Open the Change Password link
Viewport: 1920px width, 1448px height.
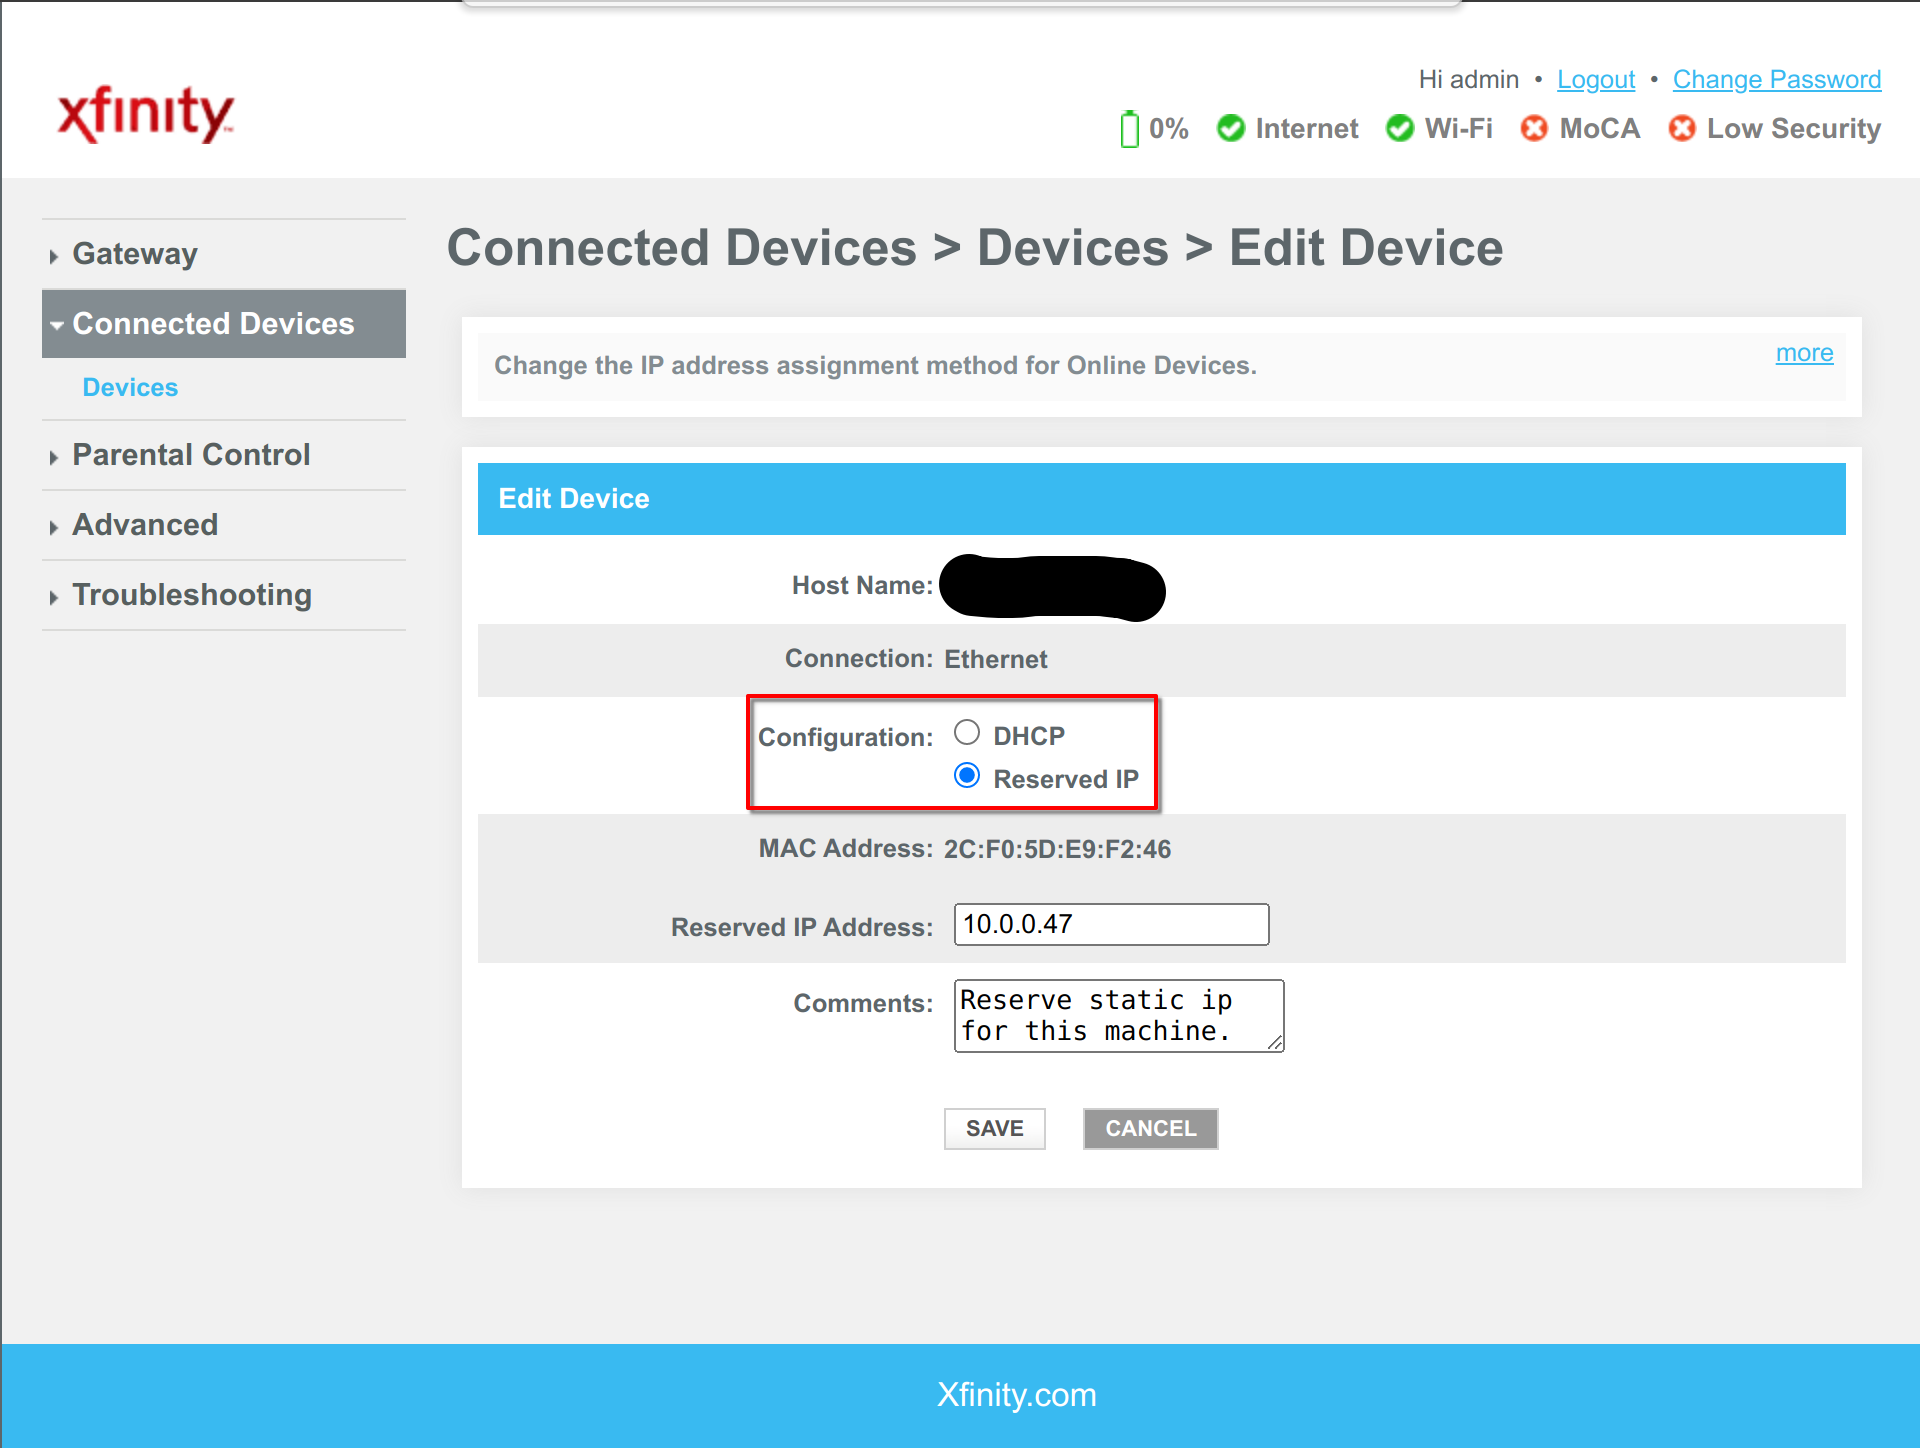coord(1776,79)
